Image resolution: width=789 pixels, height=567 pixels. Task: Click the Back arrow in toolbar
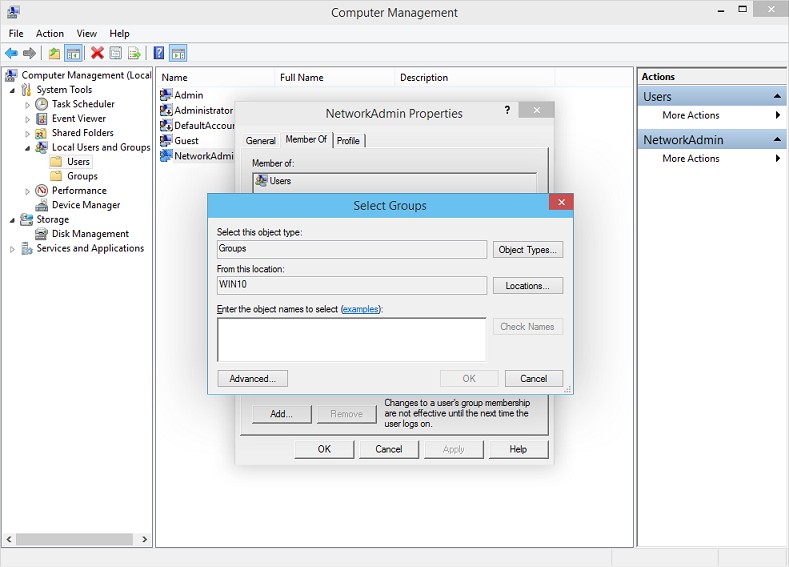11,53
